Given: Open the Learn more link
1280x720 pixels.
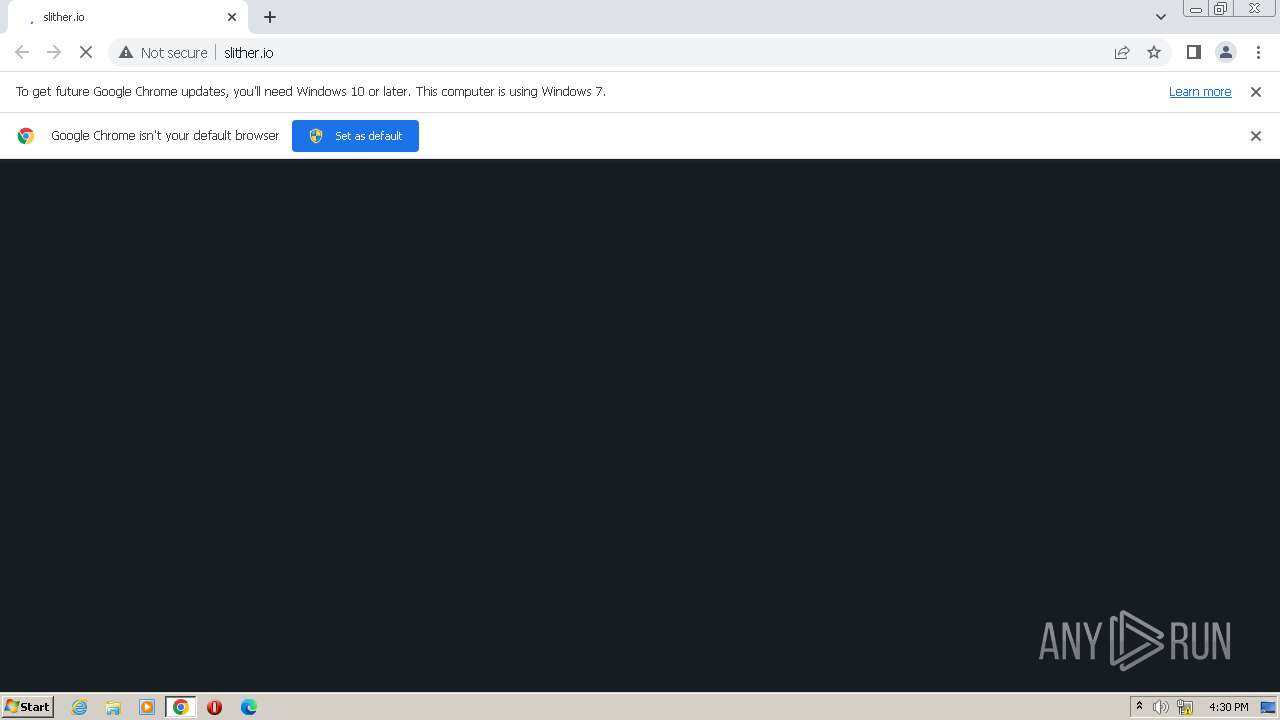Looking at the screenshot, I should (1200, 91).
